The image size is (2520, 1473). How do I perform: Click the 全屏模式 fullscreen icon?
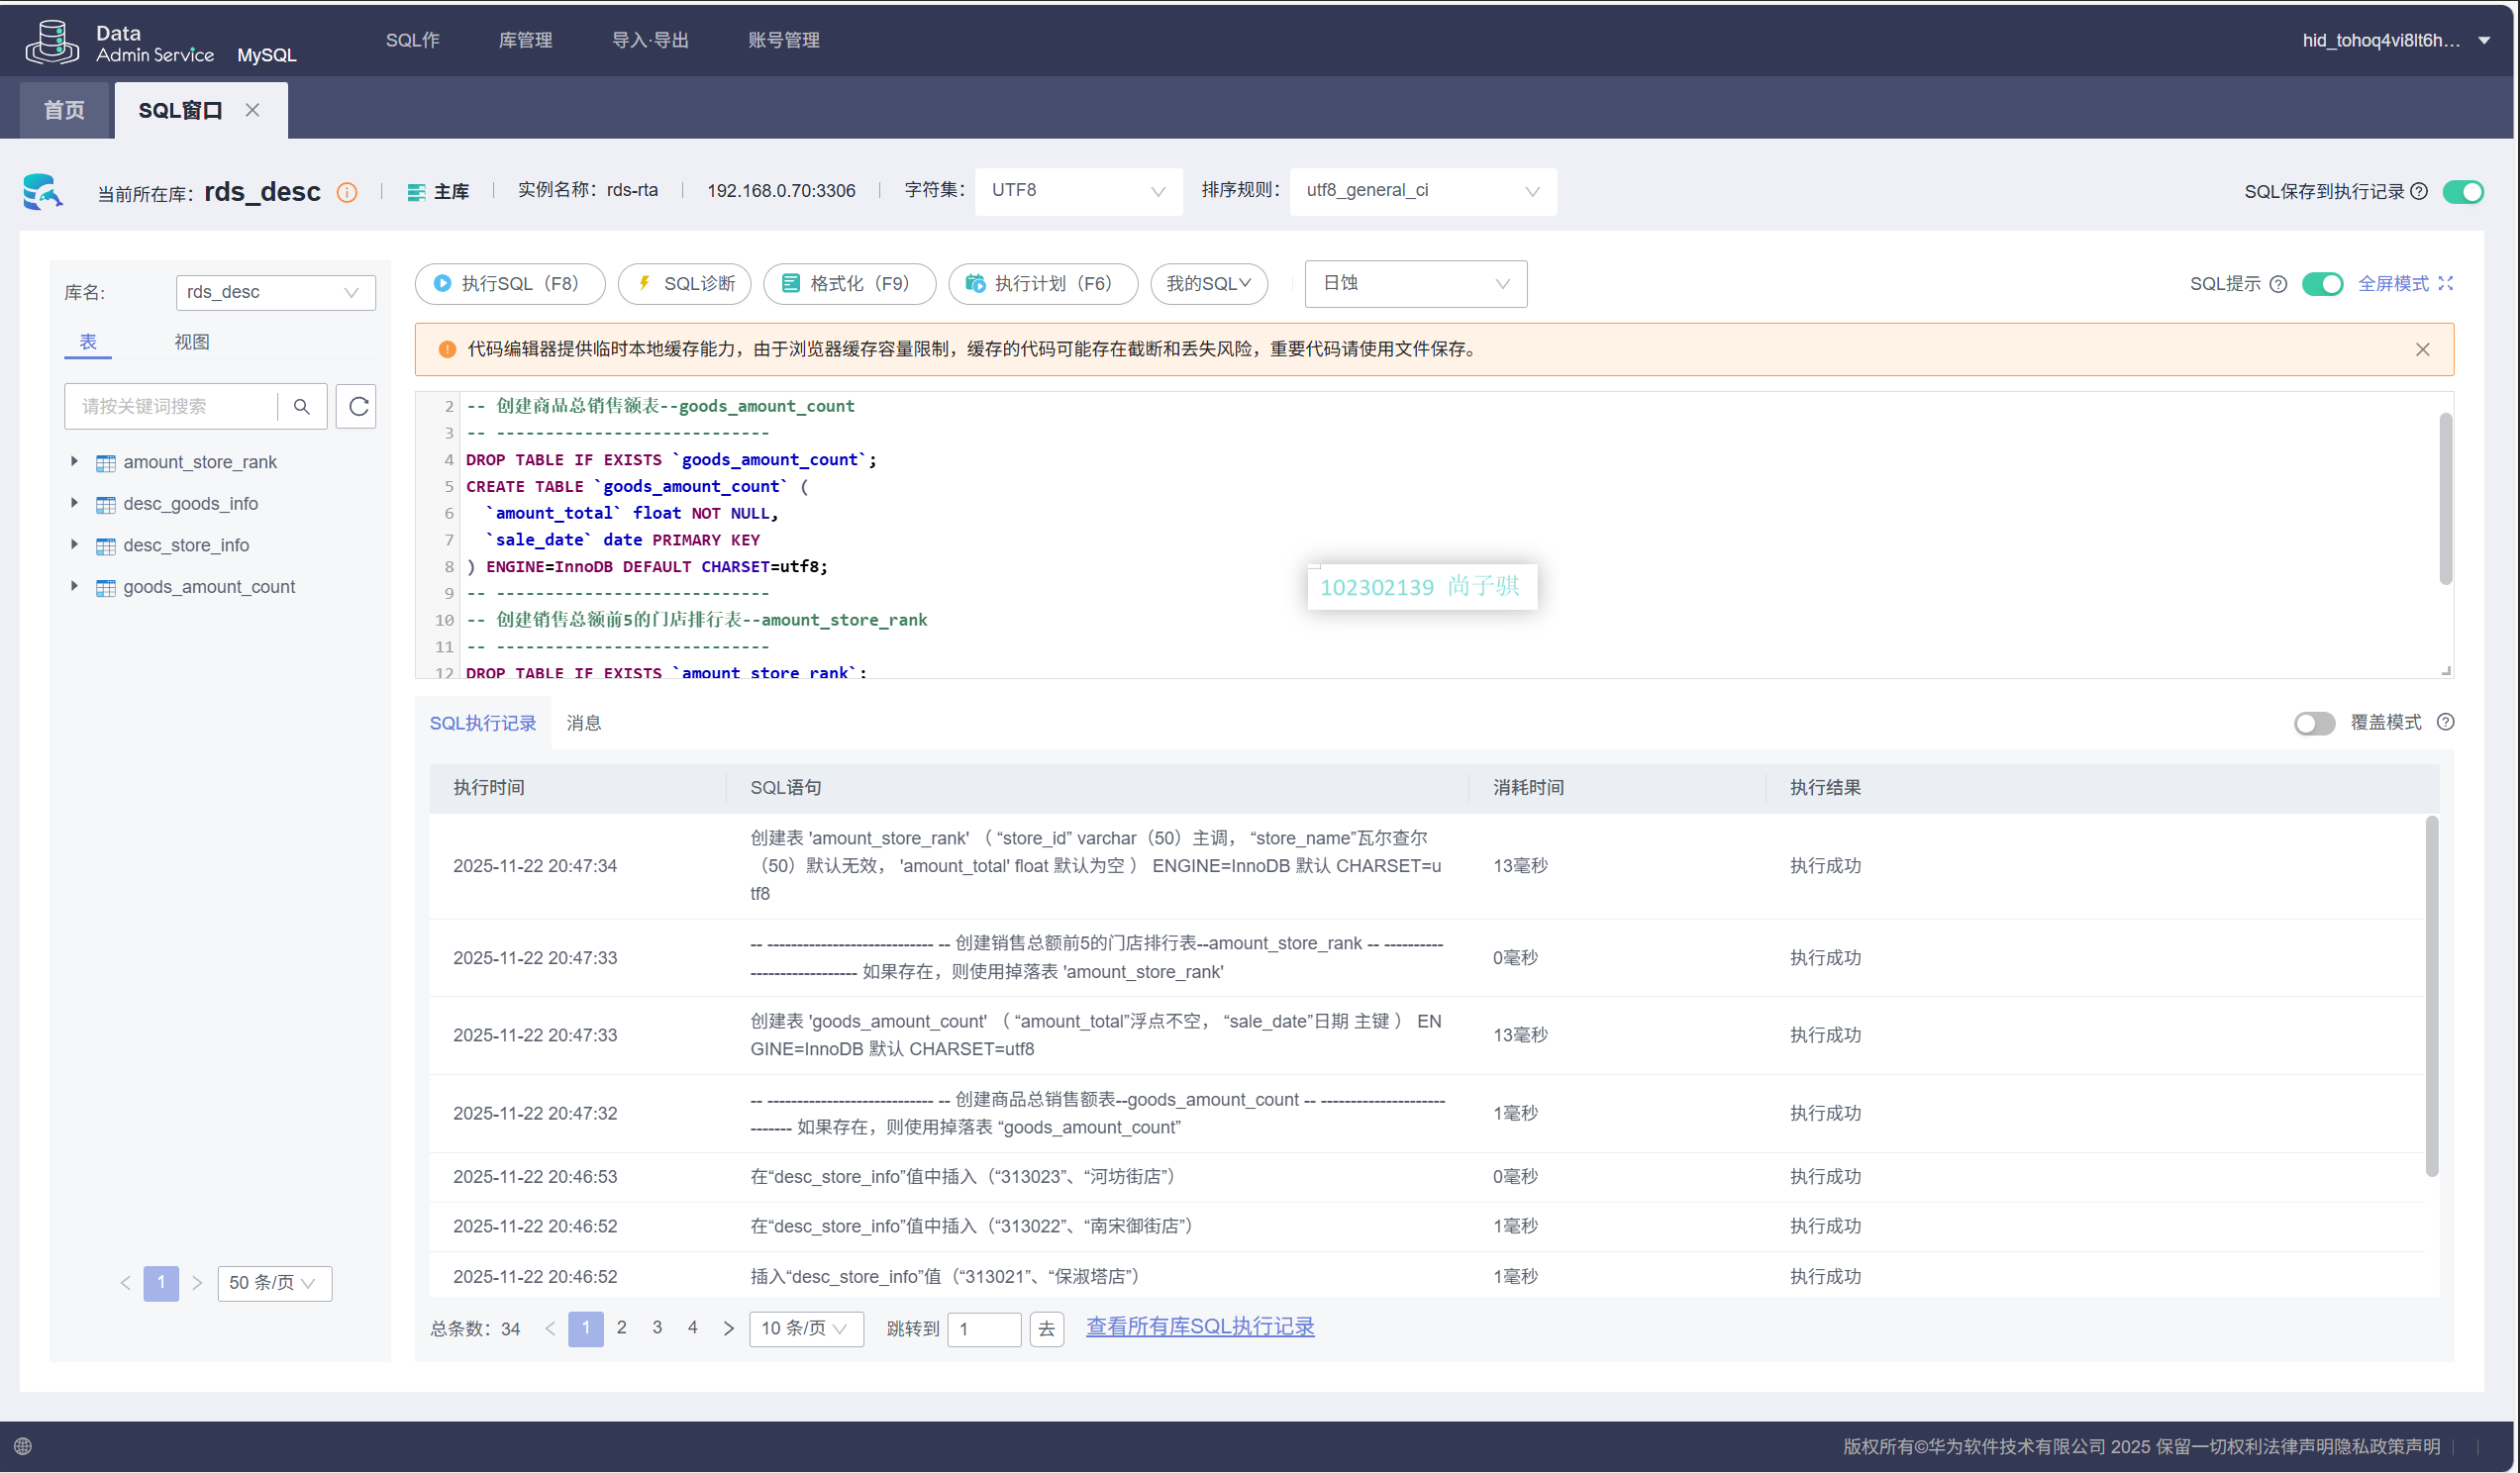point(2446,283)
